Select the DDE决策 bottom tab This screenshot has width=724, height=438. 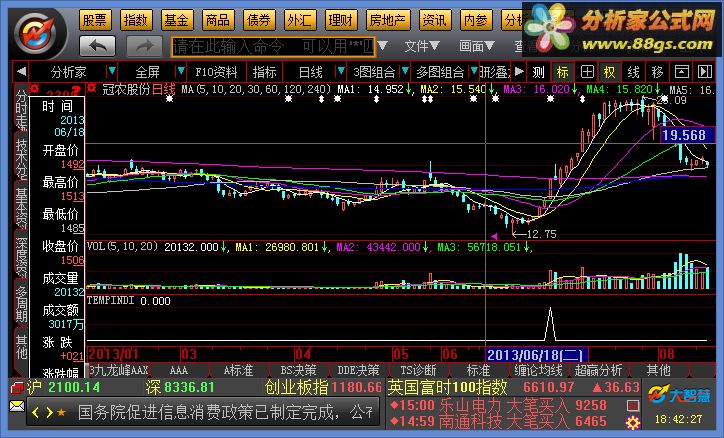point(358,370)
